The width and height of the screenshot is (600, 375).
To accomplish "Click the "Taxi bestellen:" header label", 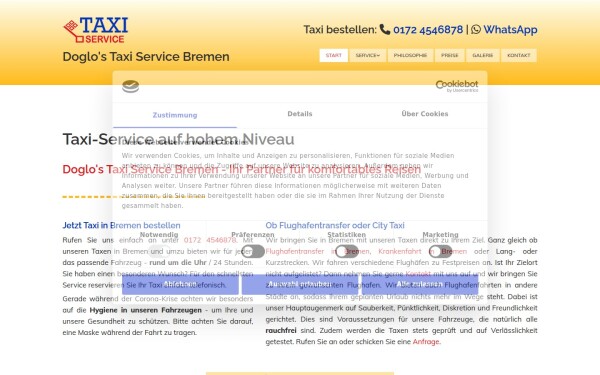I will [340, 29].
